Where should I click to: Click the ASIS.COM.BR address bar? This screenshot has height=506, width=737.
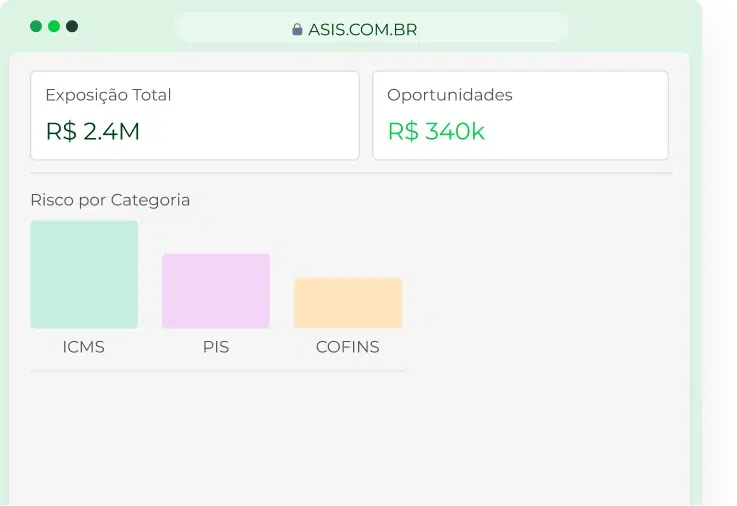click(371, 28)
